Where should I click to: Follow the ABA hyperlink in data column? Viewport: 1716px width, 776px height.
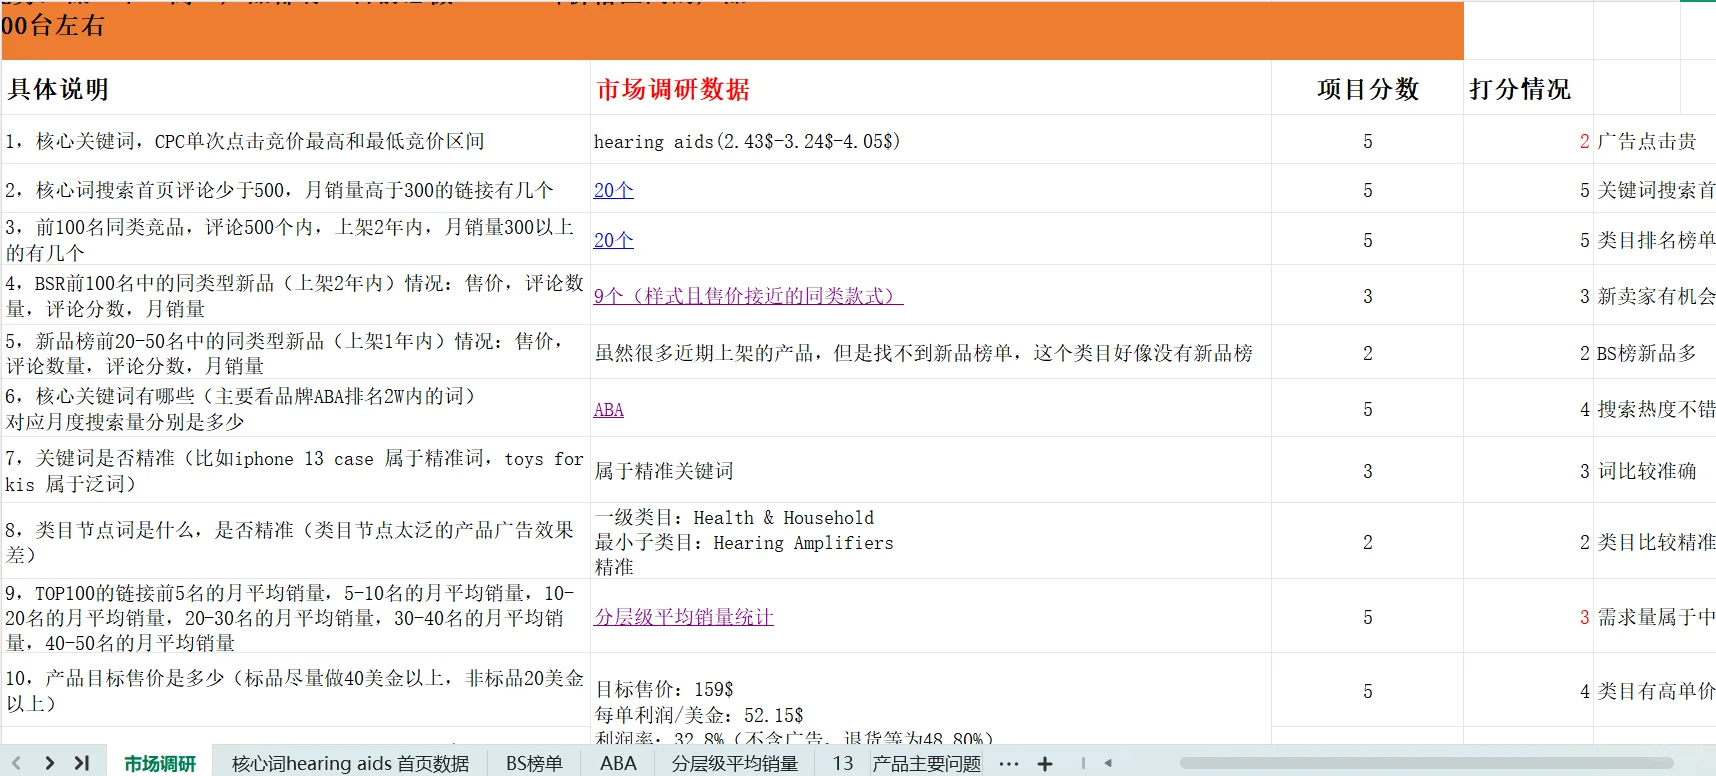pyautogui.click(x=608, y=409)
